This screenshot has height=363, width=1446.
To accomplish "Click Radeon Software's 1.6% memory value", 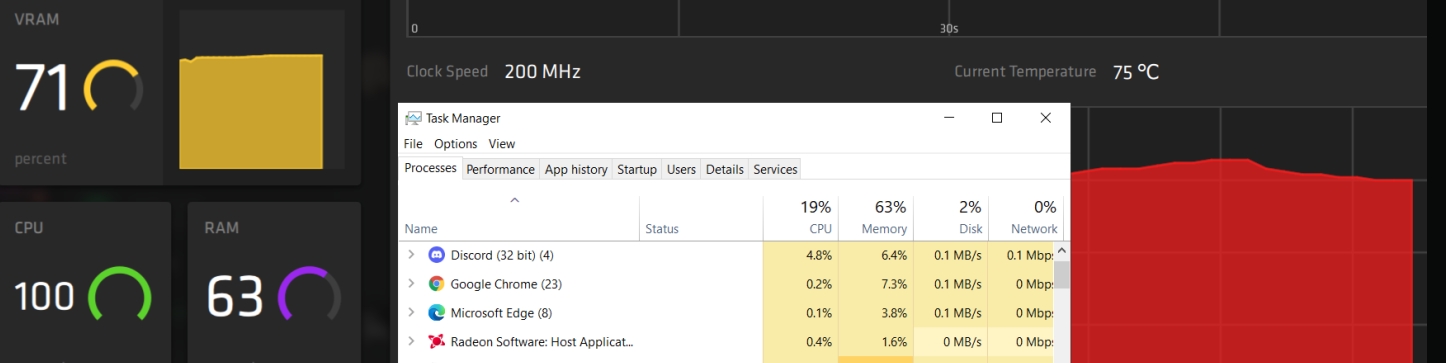I will coord(893,342).
